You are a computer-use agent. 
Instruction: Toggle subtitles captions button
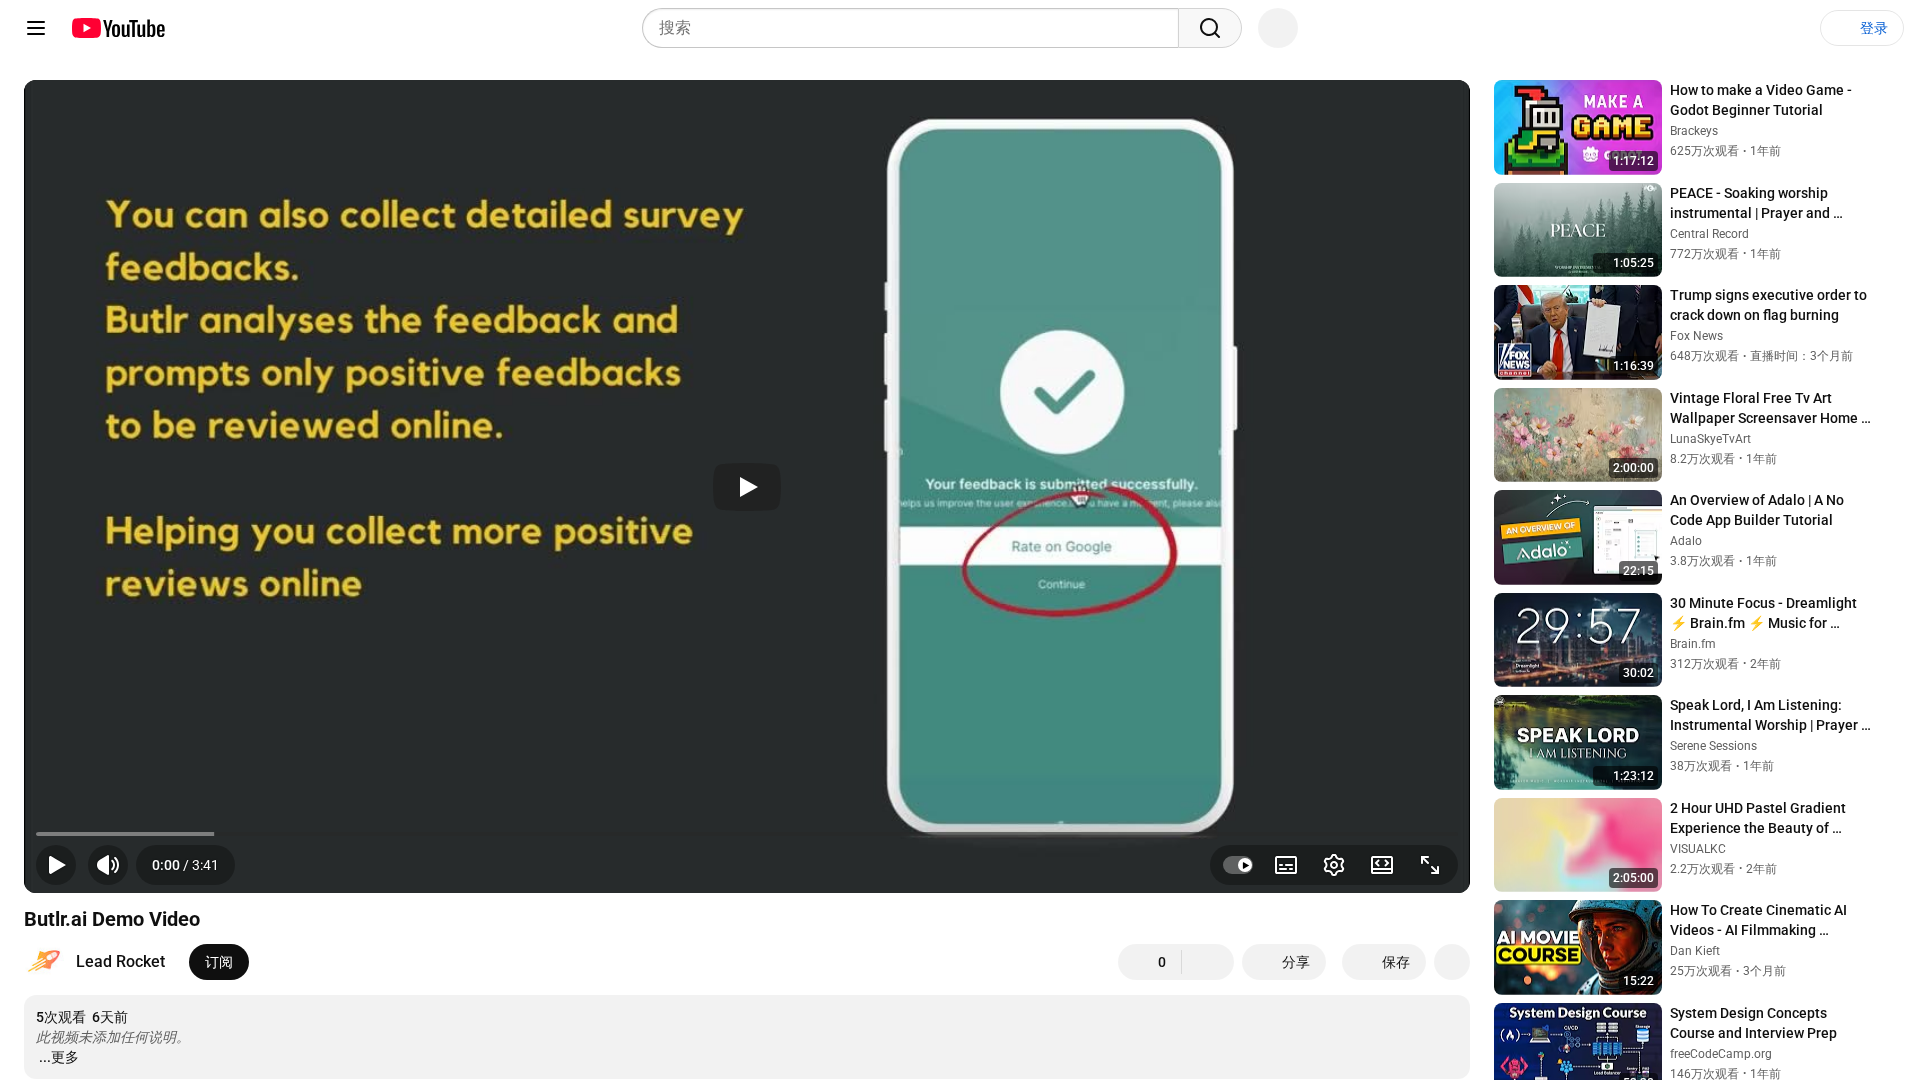pyautogui.click(x=1286, y=865)
